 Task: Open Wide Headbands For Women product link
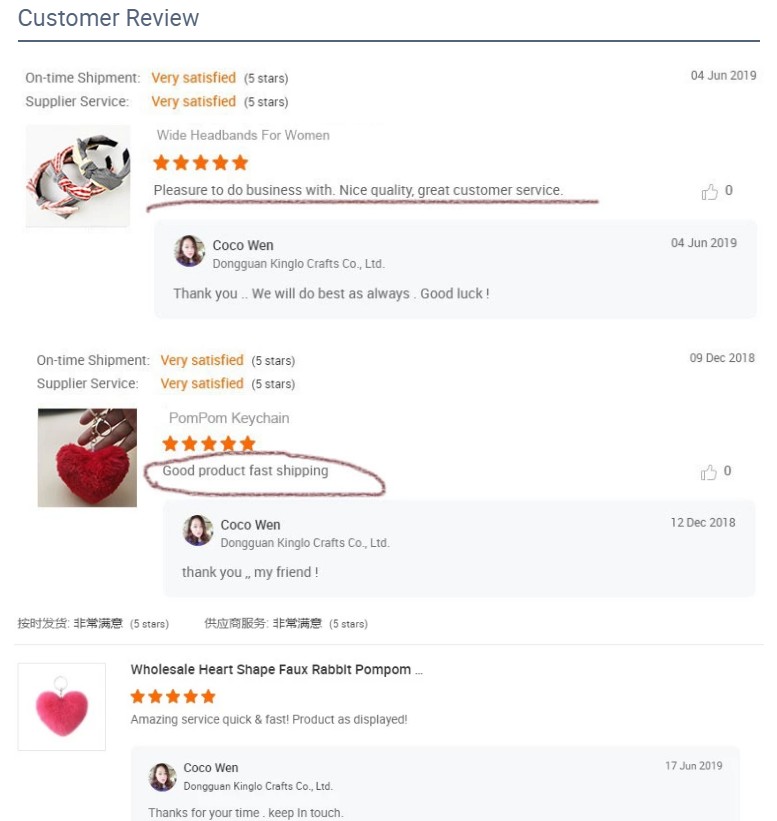click(x=243, y=135)
